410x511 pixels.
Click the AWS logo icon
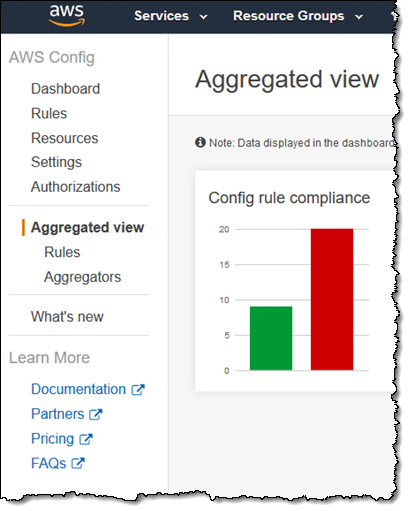coord(67,15)
